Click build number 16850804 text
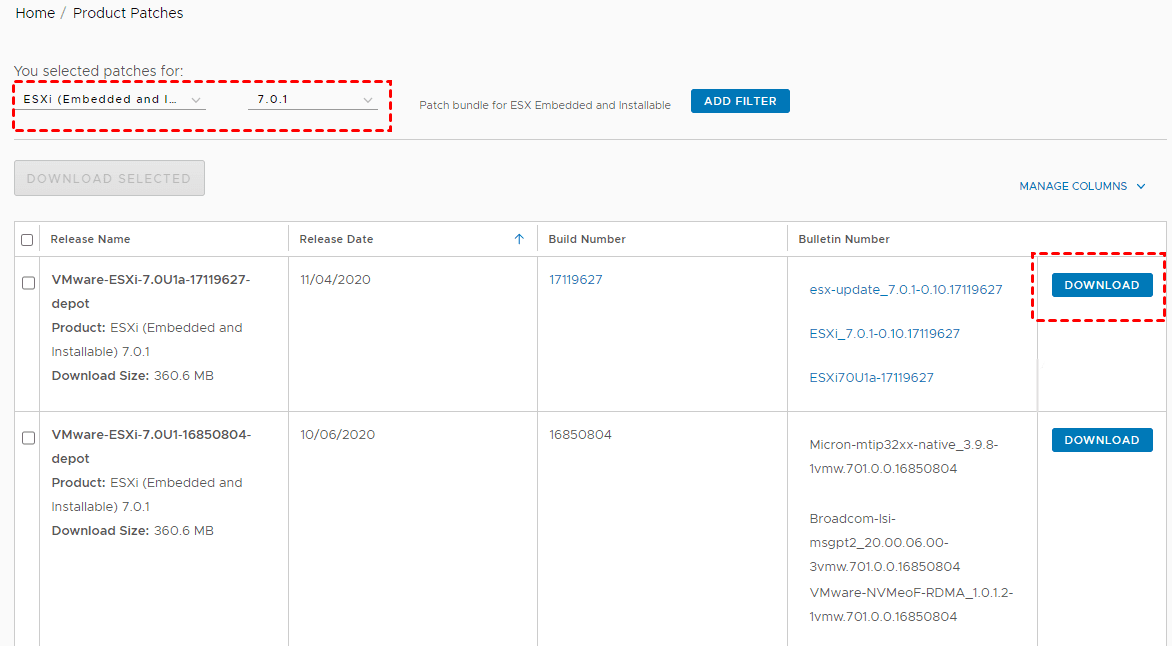The width and height of the screenshot is (1172, 646). click(x=580, y=434)
